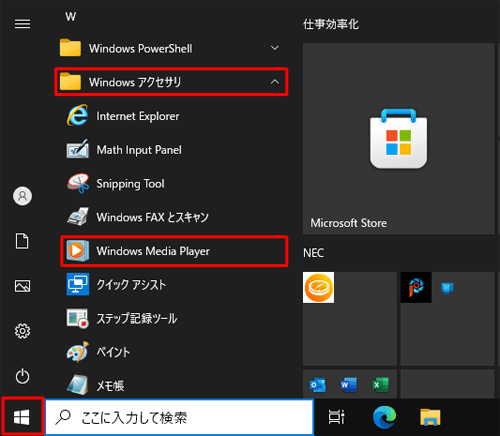Open the orange compass NEC tile
Image resolution: width=500 pixels, height=436 pixels.
318,287
